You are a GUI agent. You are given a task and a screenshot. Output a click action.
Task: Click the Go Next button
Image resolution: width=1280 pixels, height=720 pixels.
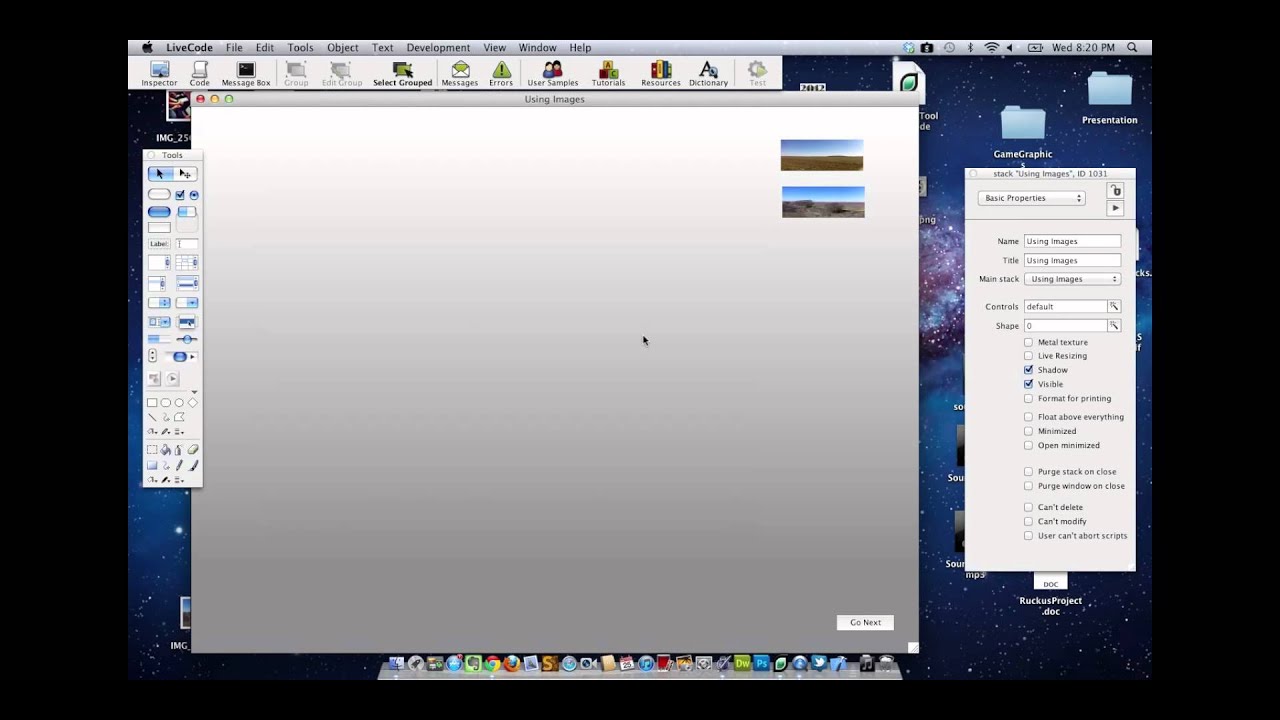coord(865,622)
